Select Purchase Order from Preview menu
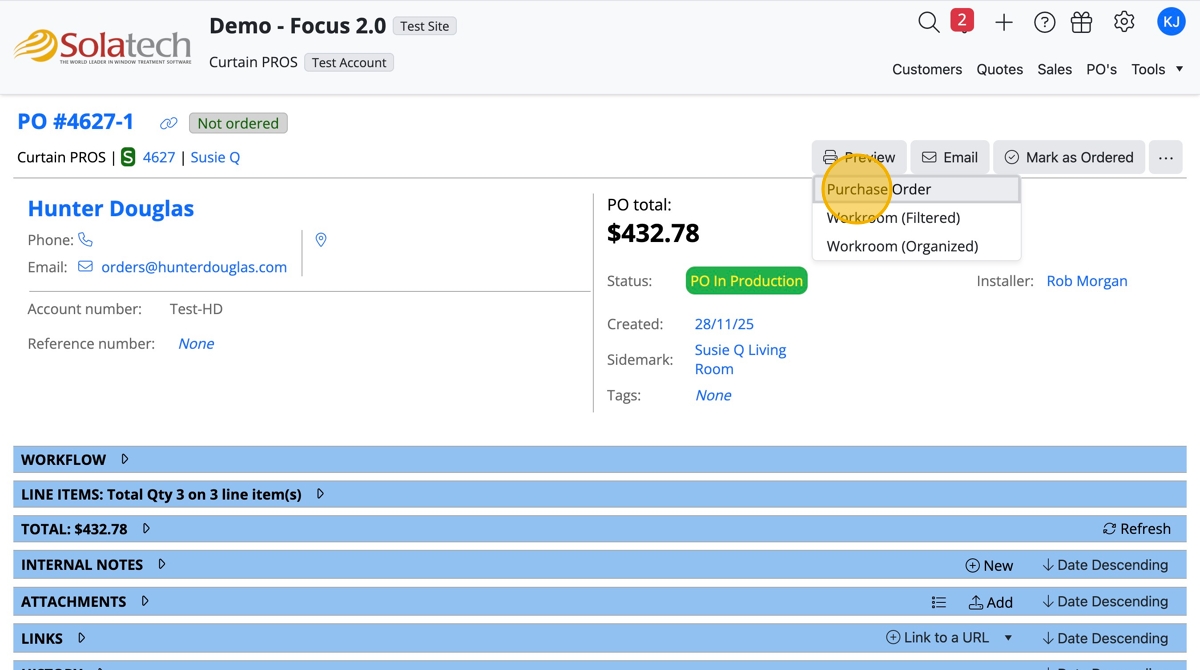The image size is (1200, 670). 879,189
